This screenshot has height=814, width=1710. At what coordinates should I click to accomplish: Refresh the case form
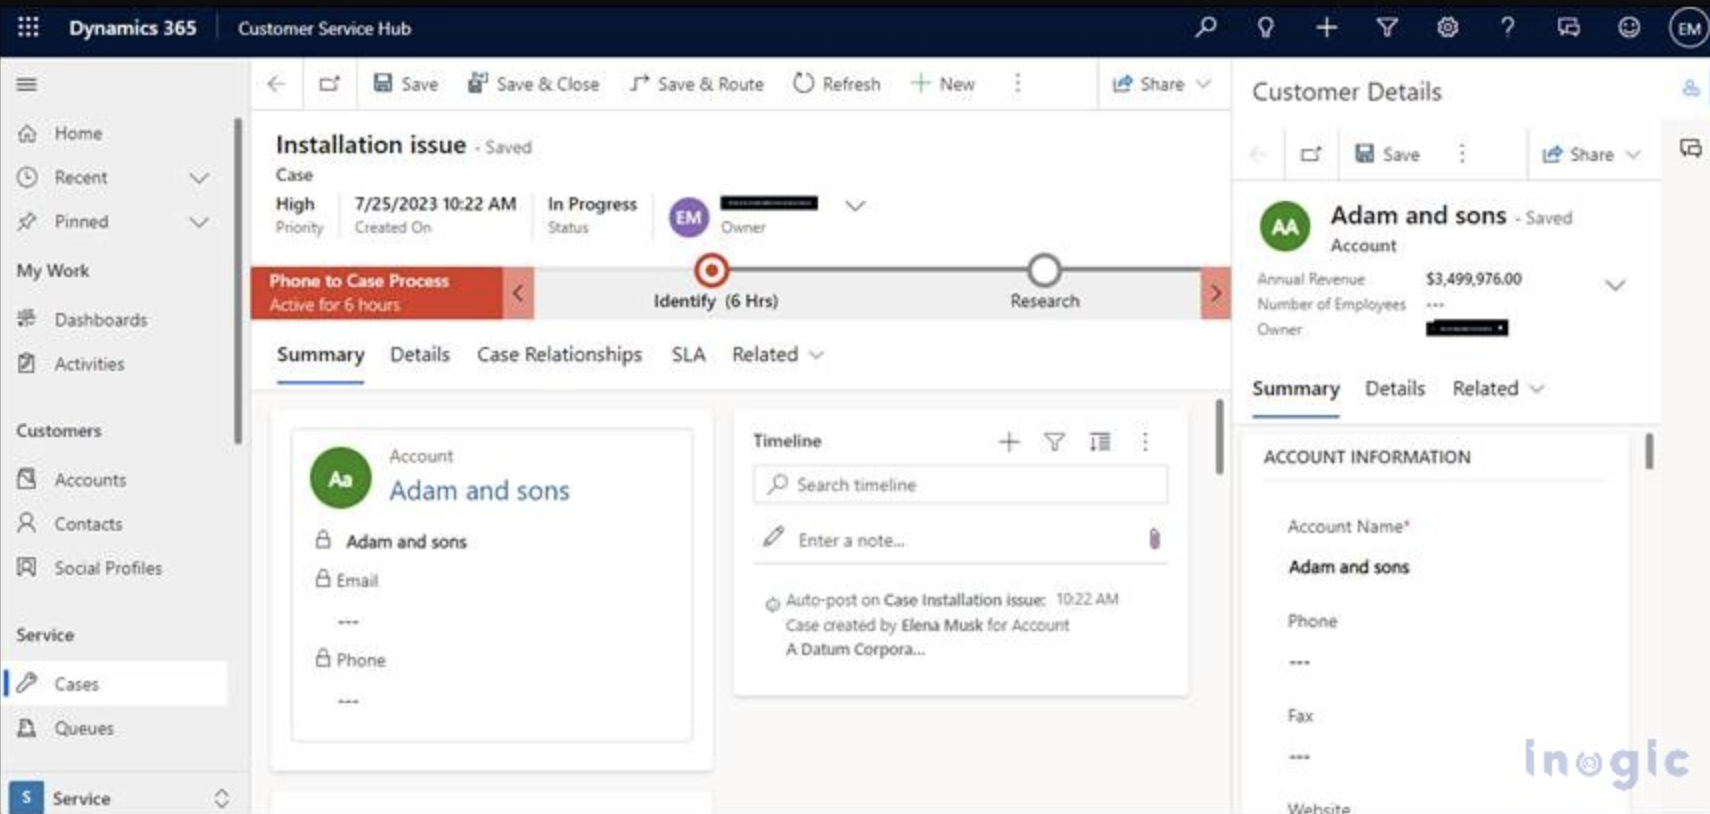click(x=837, y=84)
